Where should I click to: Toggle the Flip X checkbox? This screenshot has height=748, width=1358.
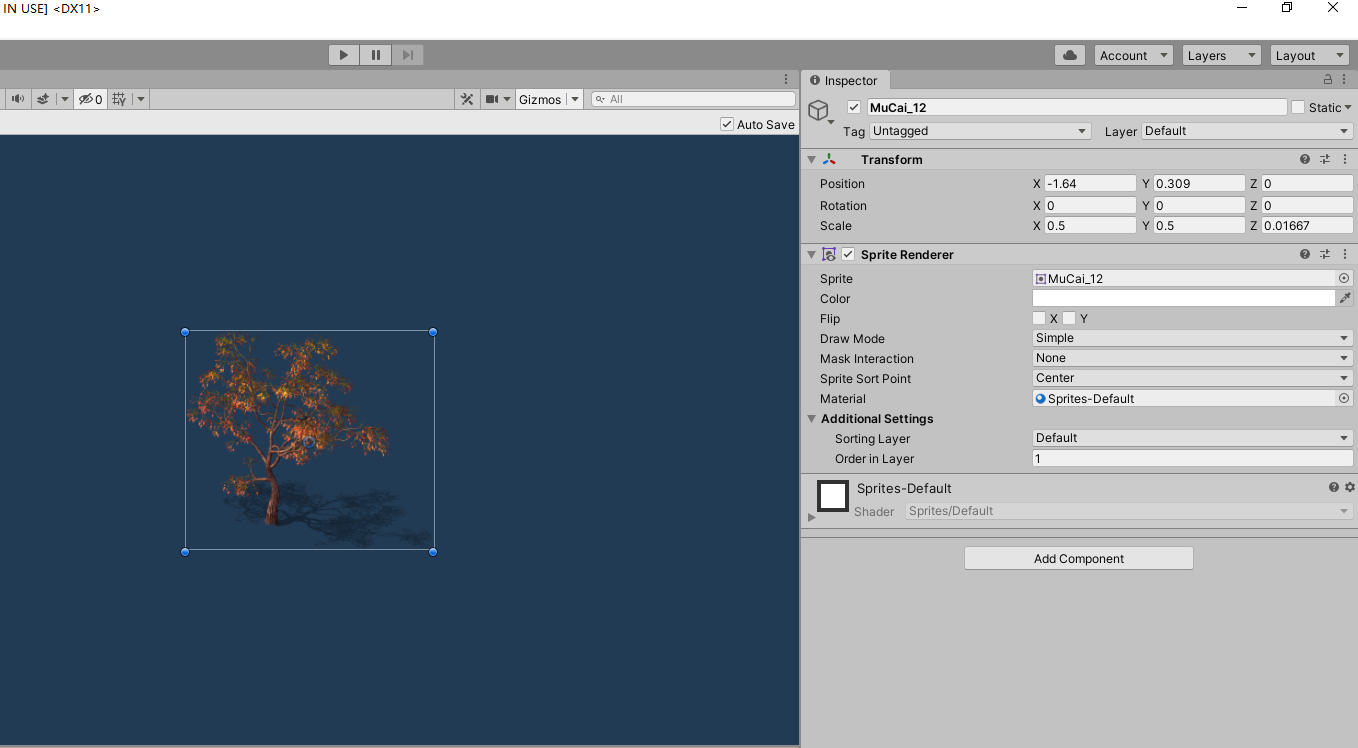coord(1039,318)
